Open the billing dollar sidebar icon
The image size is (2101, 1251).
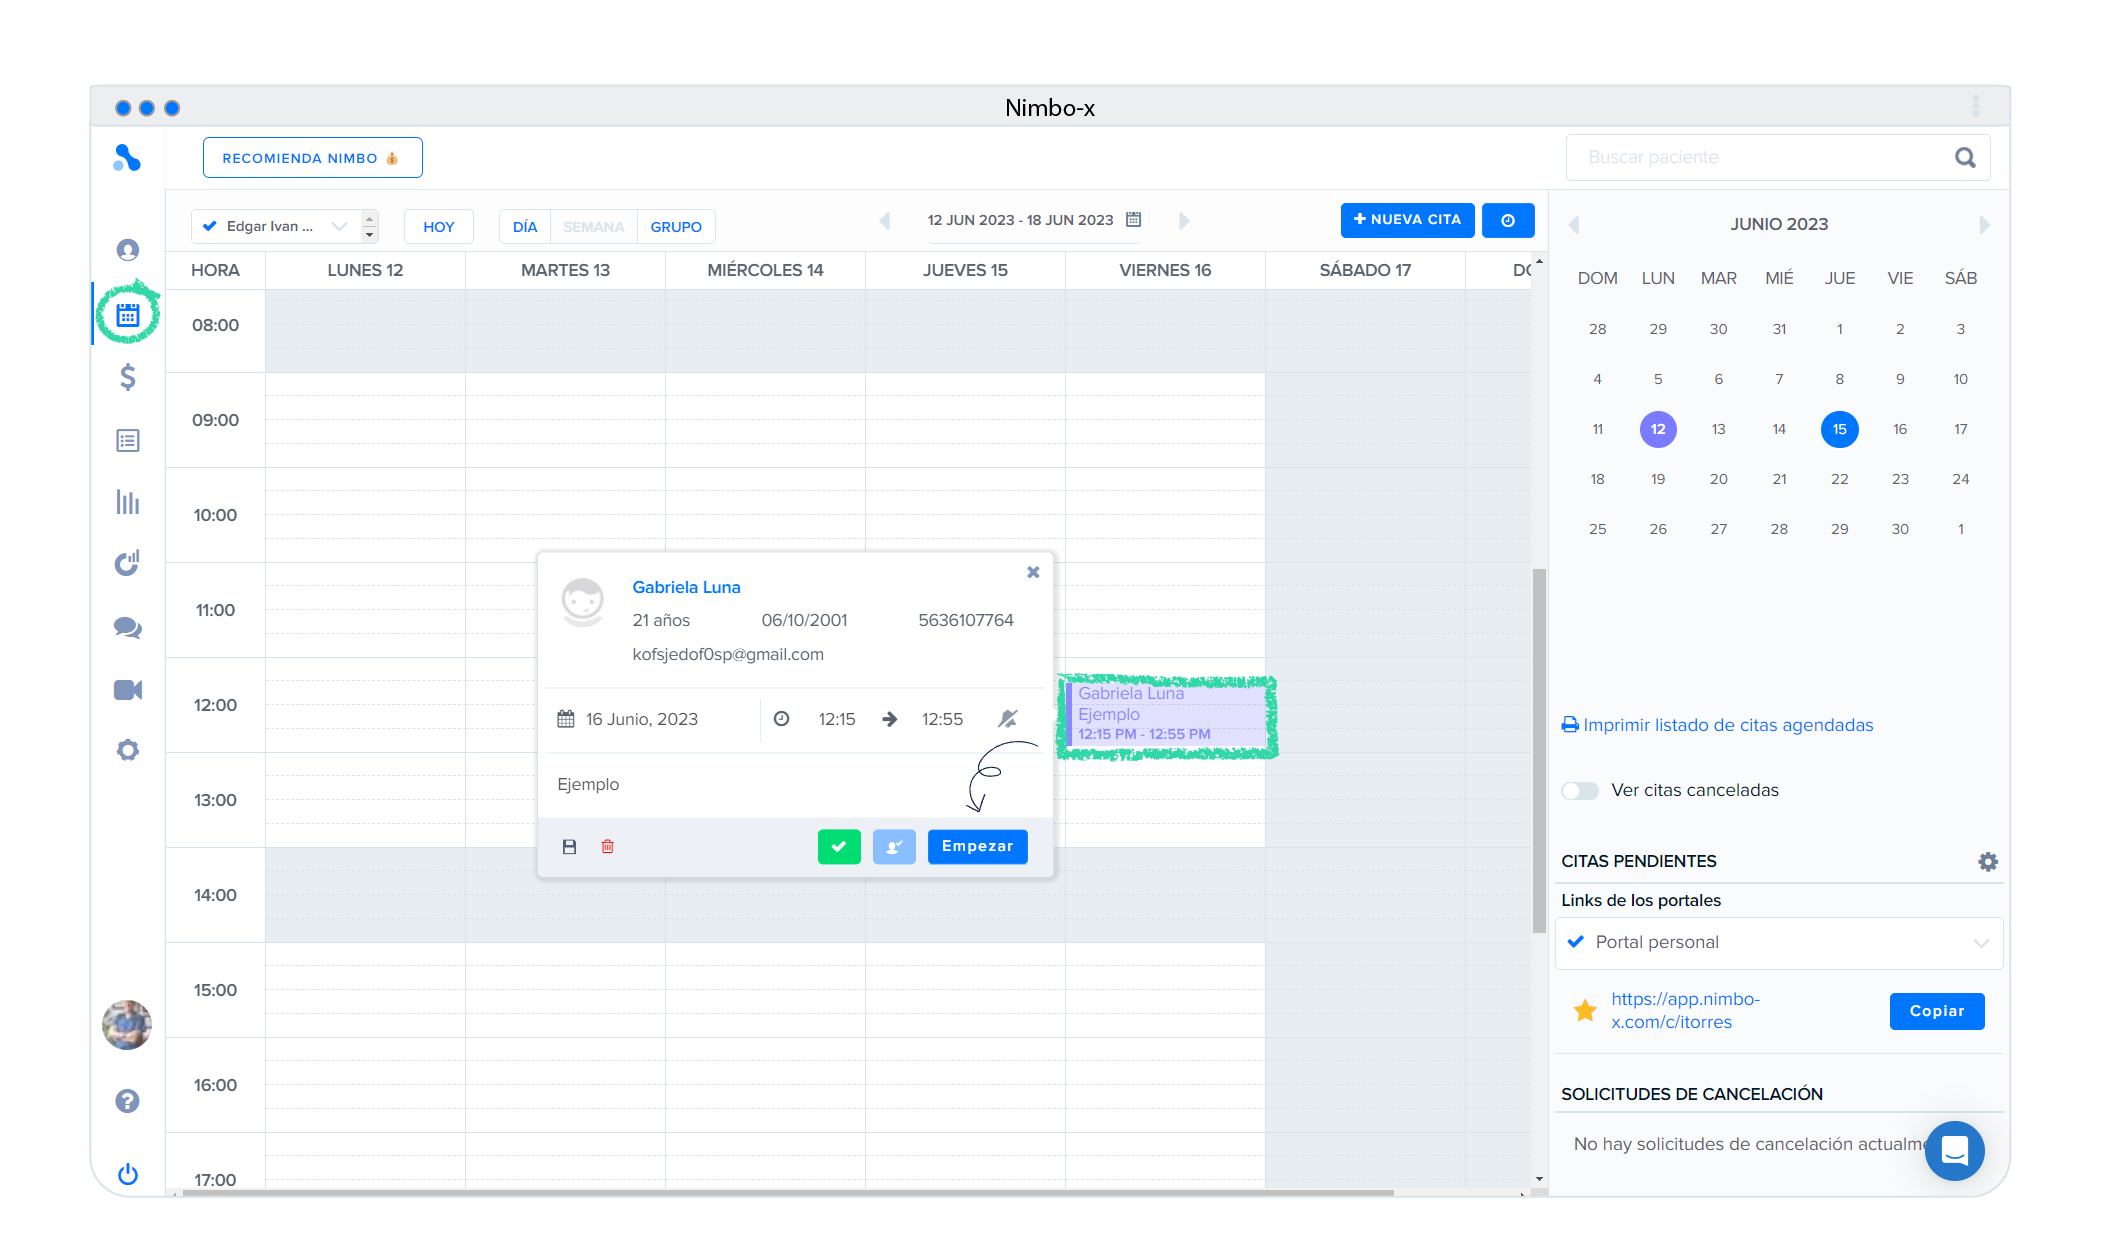coord(128,377)
